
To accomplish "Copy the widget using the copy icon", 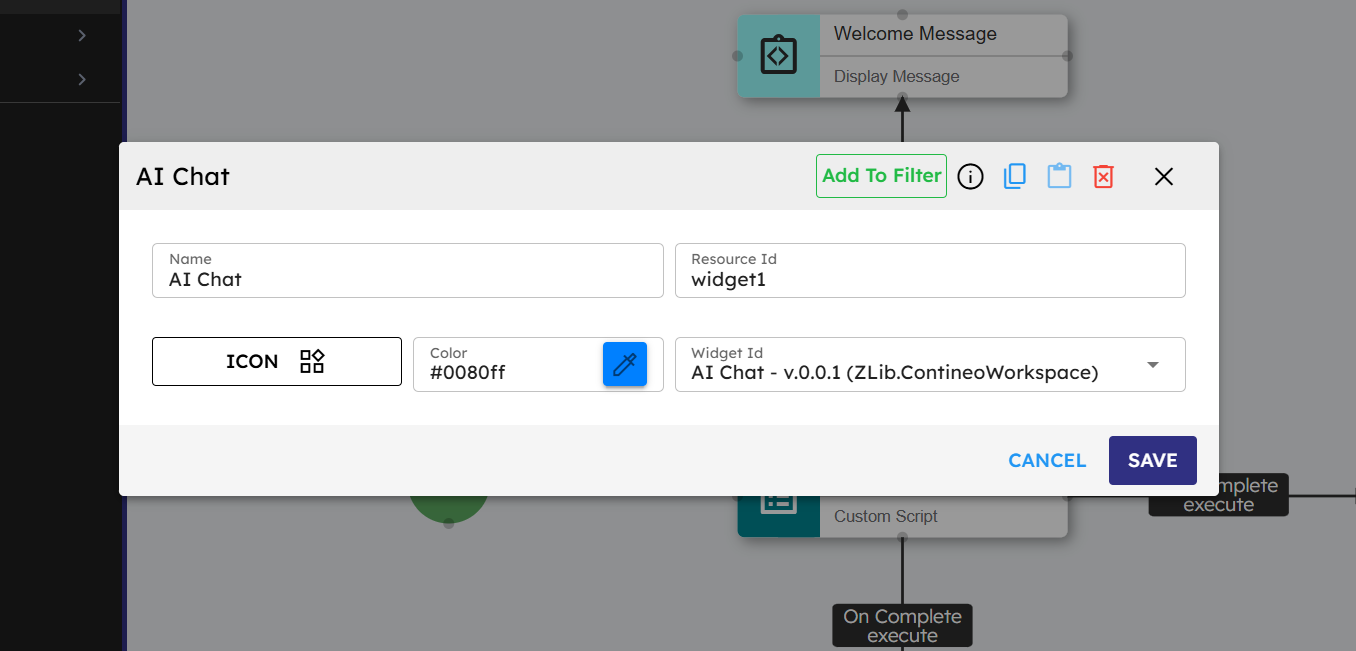I will point(1014,177).
